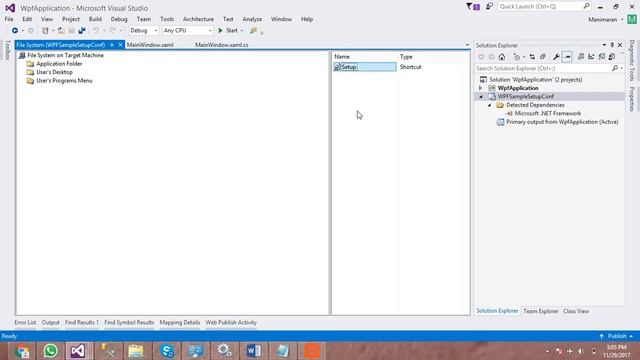Switch to the Class View tab

[x=576, y=311]
